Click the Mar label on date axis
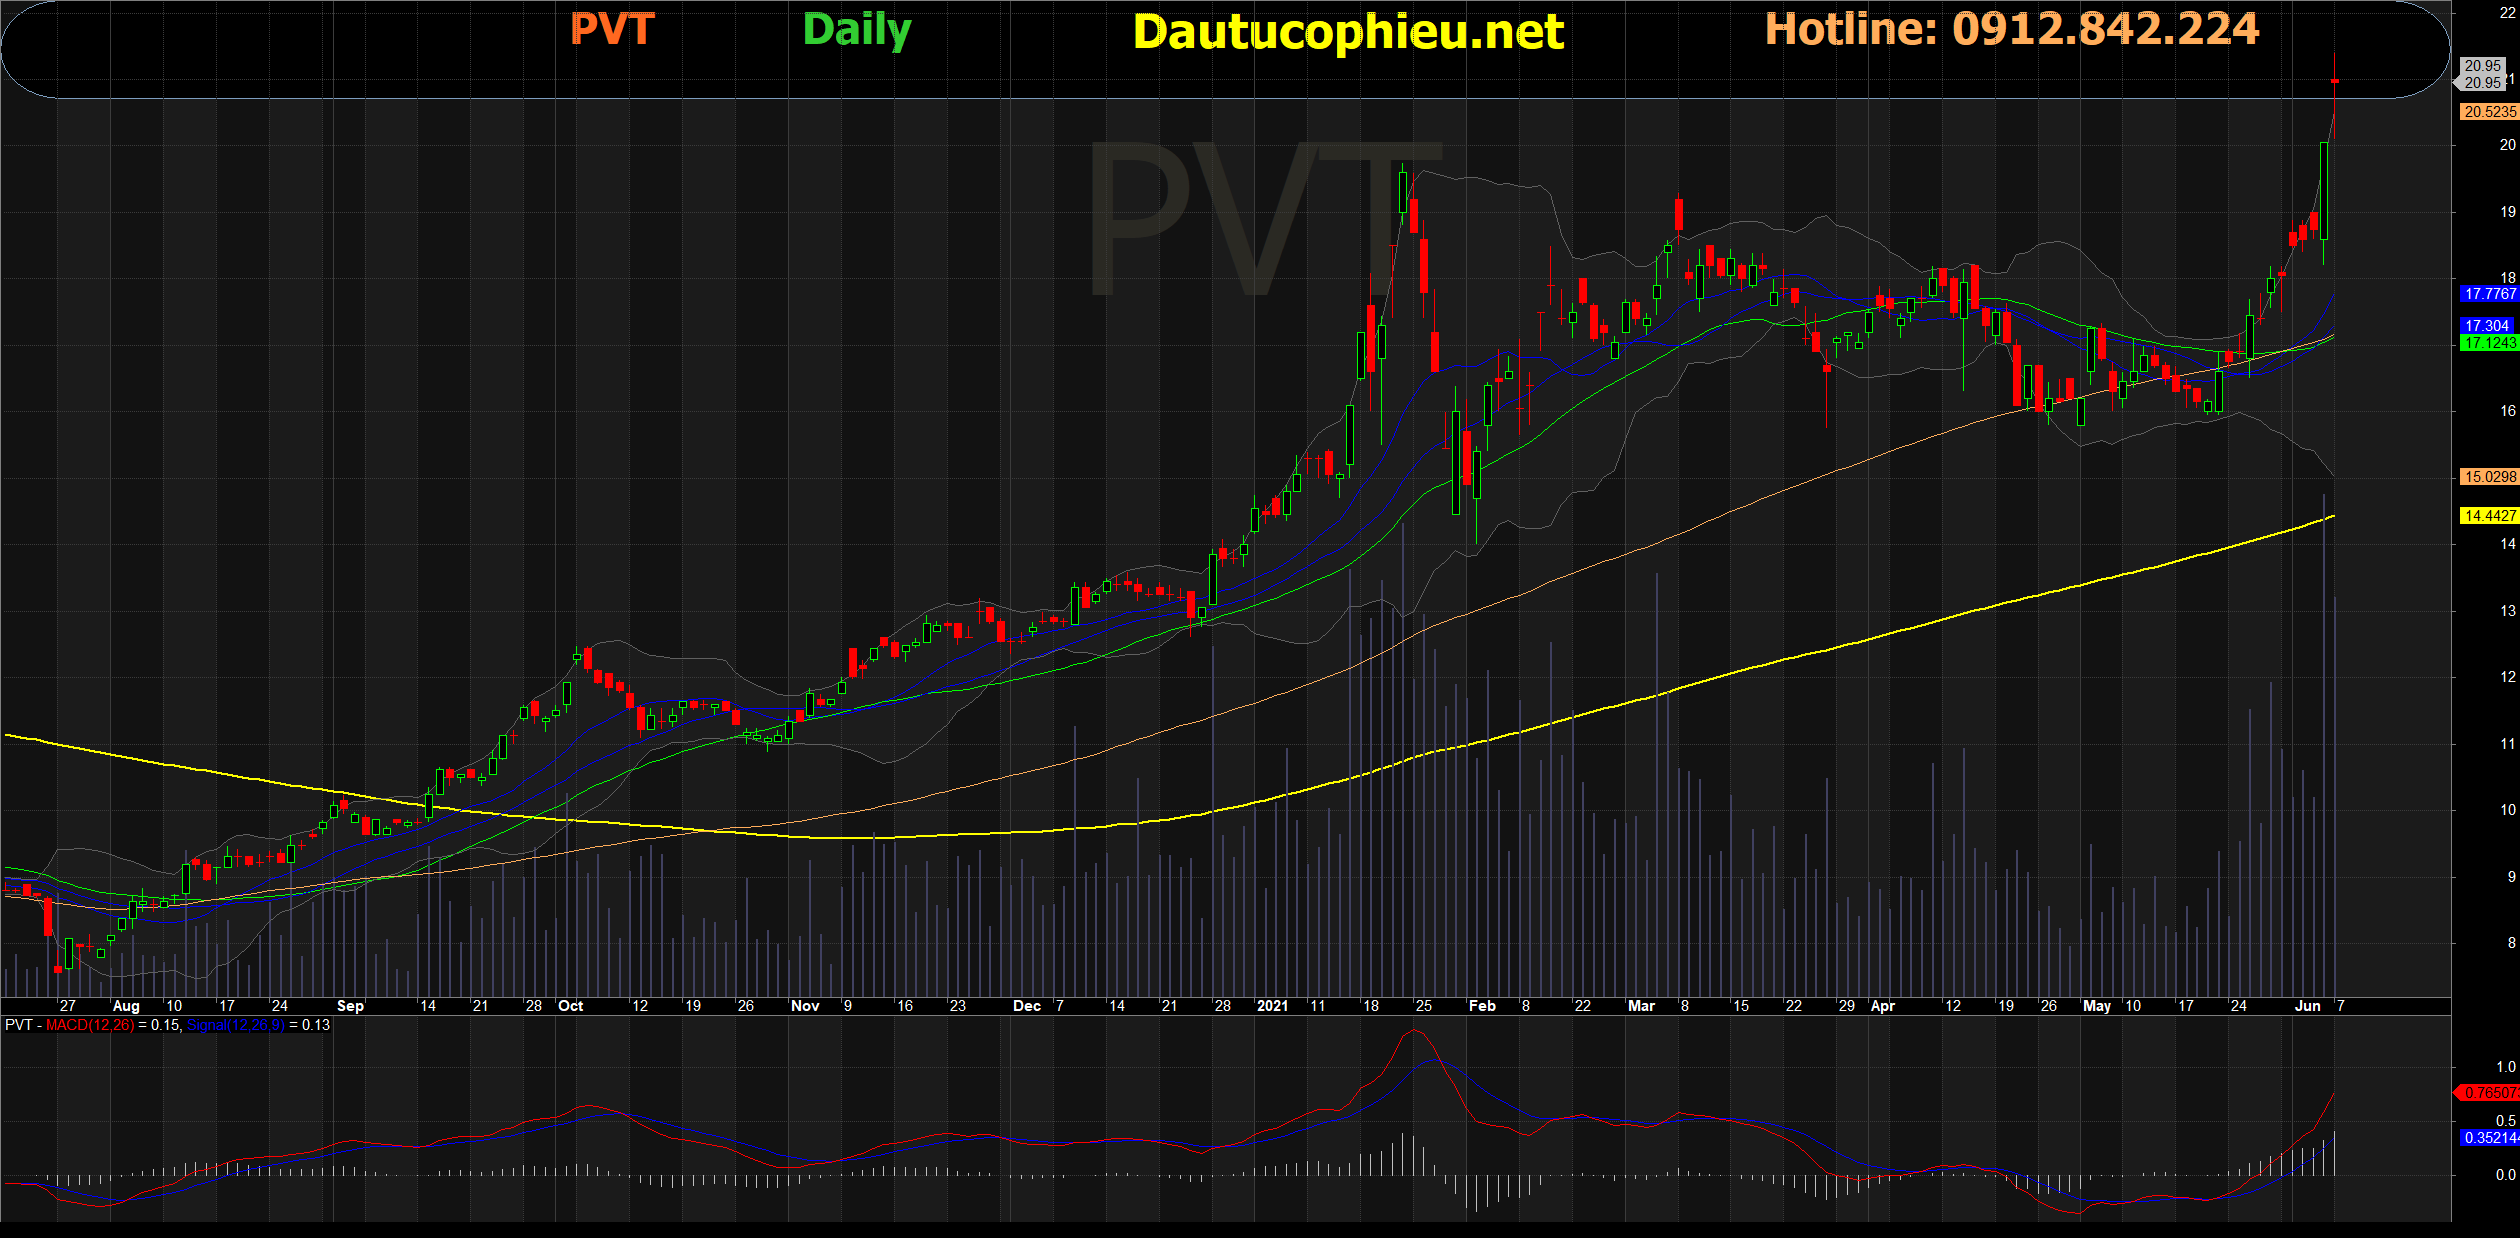The height and width of the screenshot is (1238, 2520). 1641,1006
